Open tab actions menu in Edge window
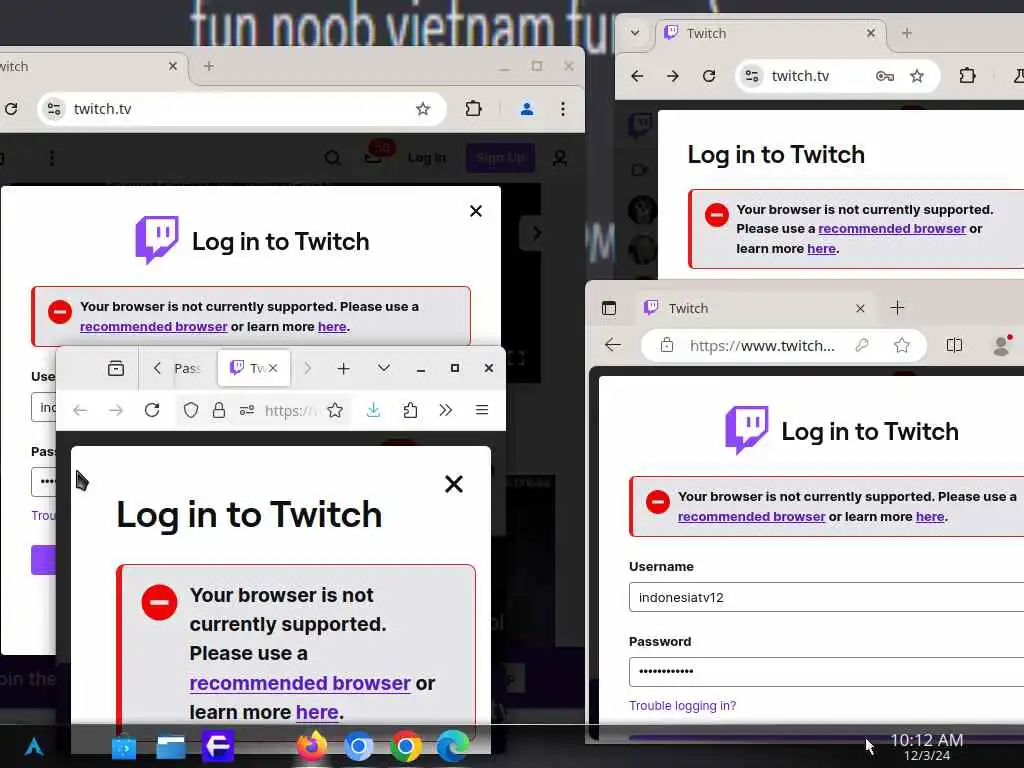Screen dimensions: 1024x768 [609, 308]
